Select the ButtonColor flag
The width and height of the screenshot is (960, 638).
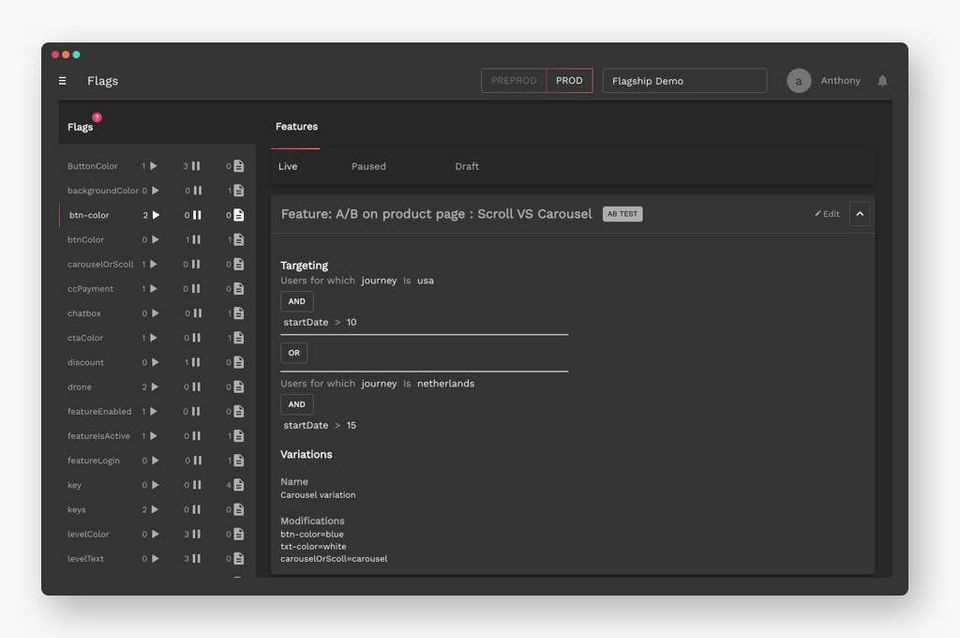tap(92, 166)
